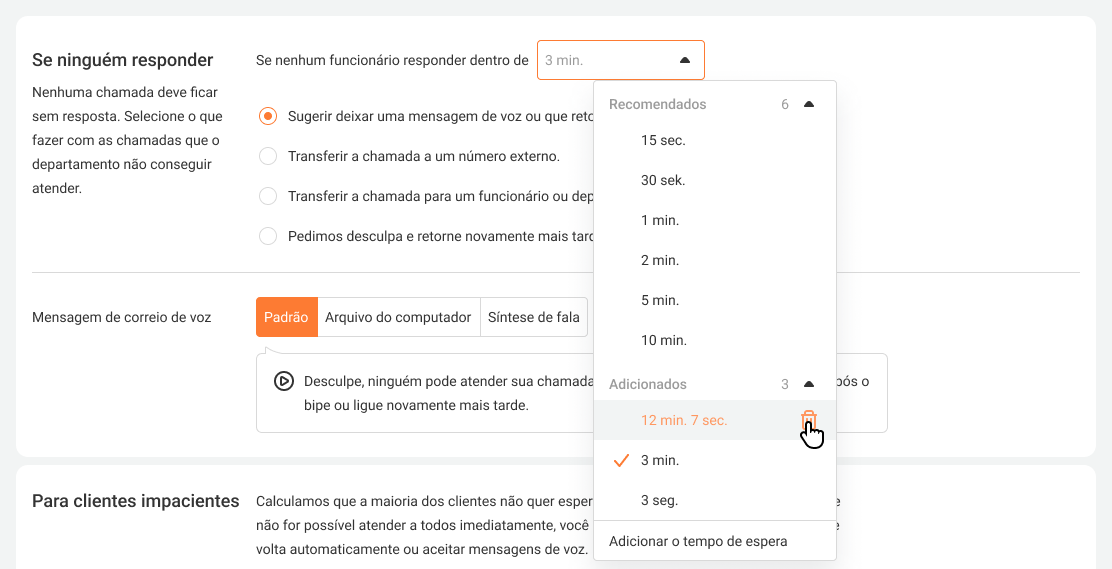This screenshot has width=1112, height=569.
Task: Play the default voicemail message
Action: 284,381
